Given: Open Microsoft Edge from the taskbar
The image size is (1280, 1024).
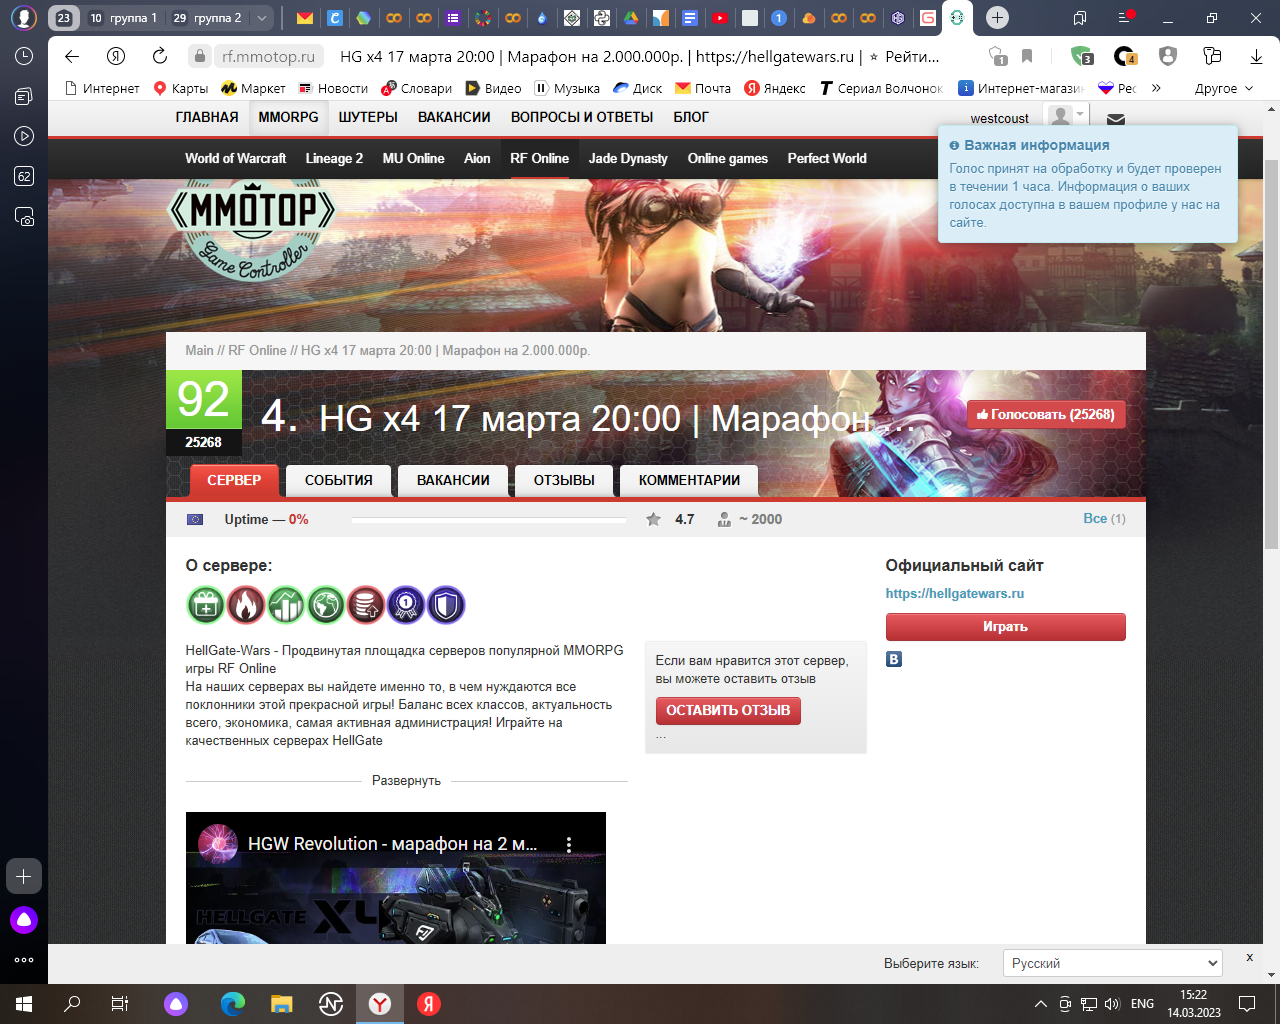Looking at the screenshot, I should 232,1004.
